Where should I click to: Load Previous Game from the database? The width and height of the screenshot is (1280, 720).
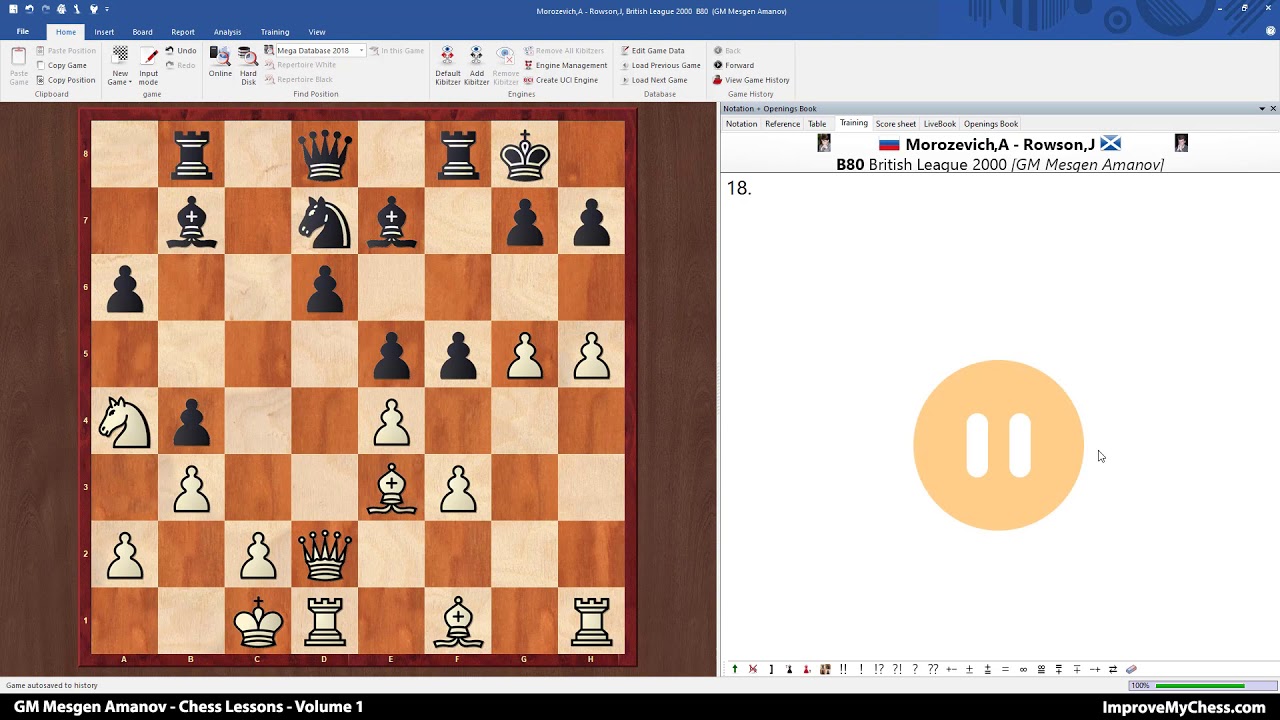pos(660,65)
